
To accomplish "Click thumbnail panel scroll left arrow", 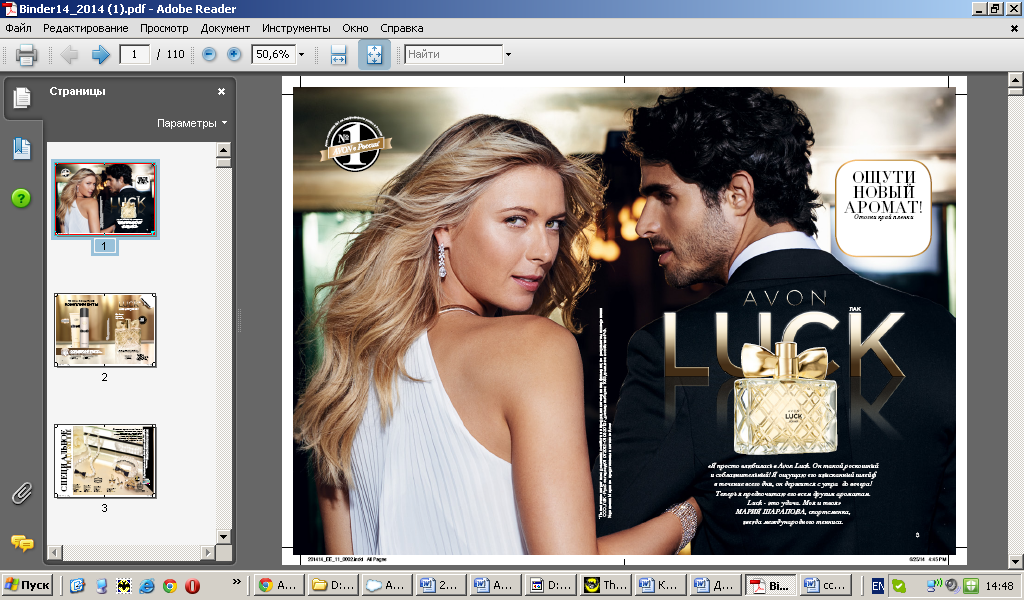I will [x=55, y=552].
